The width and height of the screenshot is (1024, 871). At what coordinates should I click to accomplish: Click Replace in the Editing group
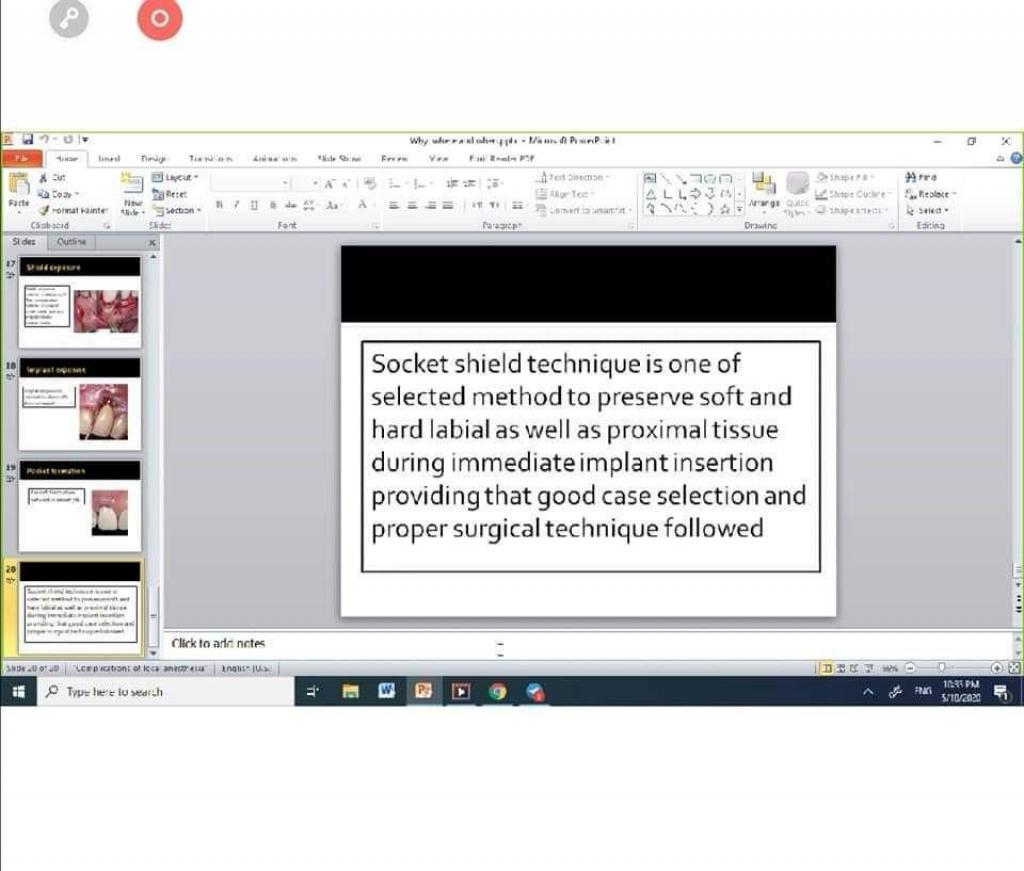click(x=932, y=193)
